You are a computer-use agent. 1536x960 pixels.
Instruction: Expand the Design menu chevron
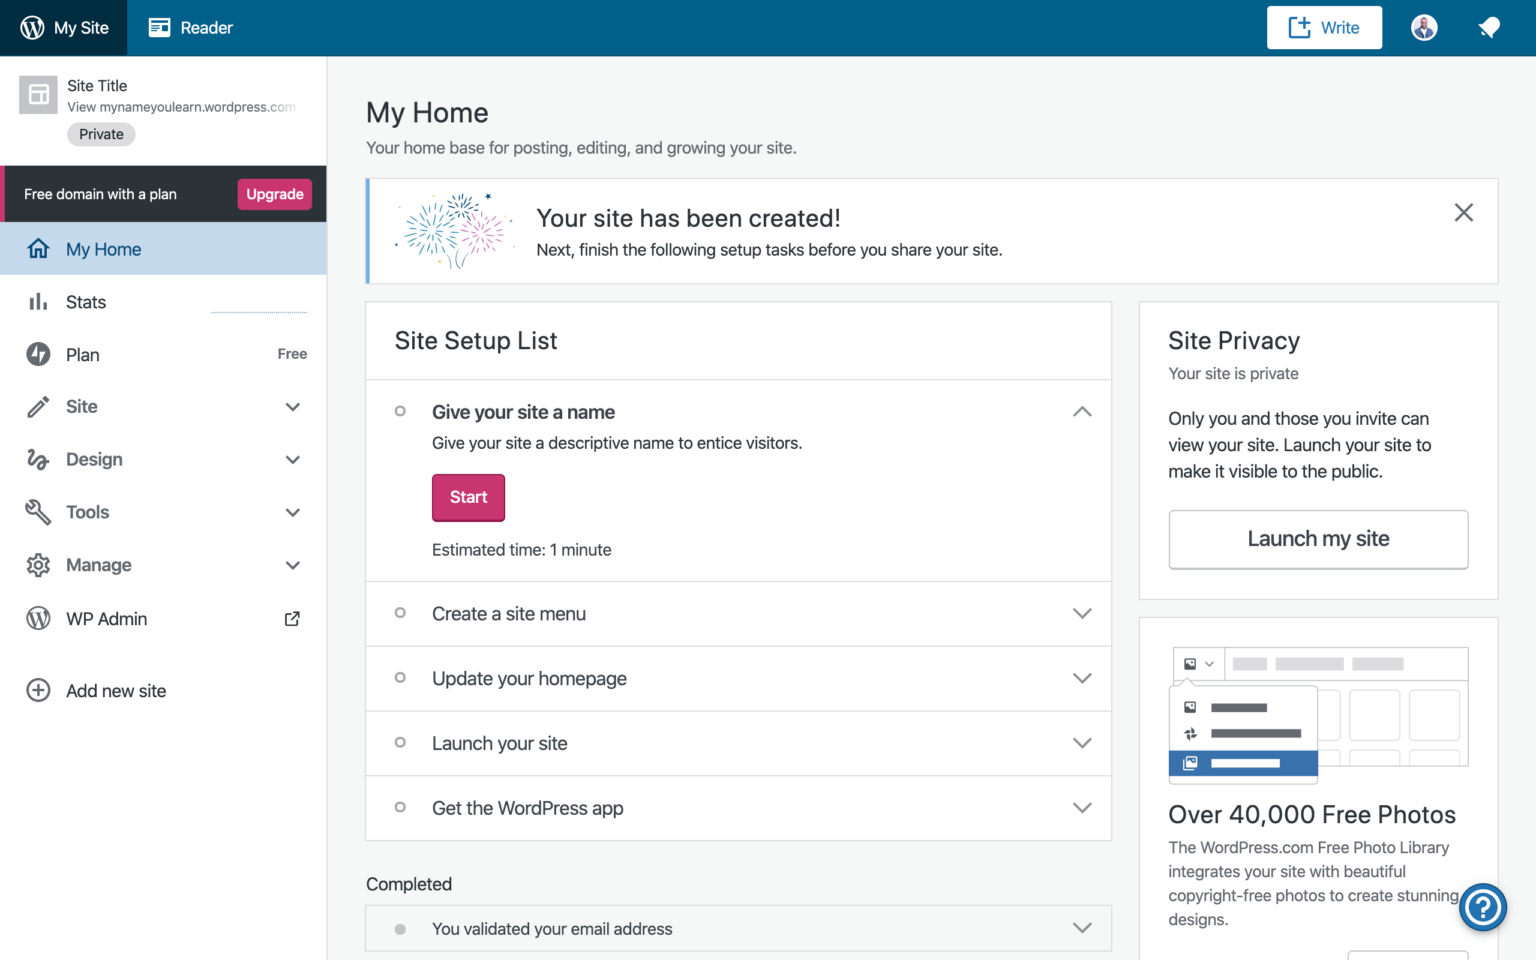pos(293,459)
